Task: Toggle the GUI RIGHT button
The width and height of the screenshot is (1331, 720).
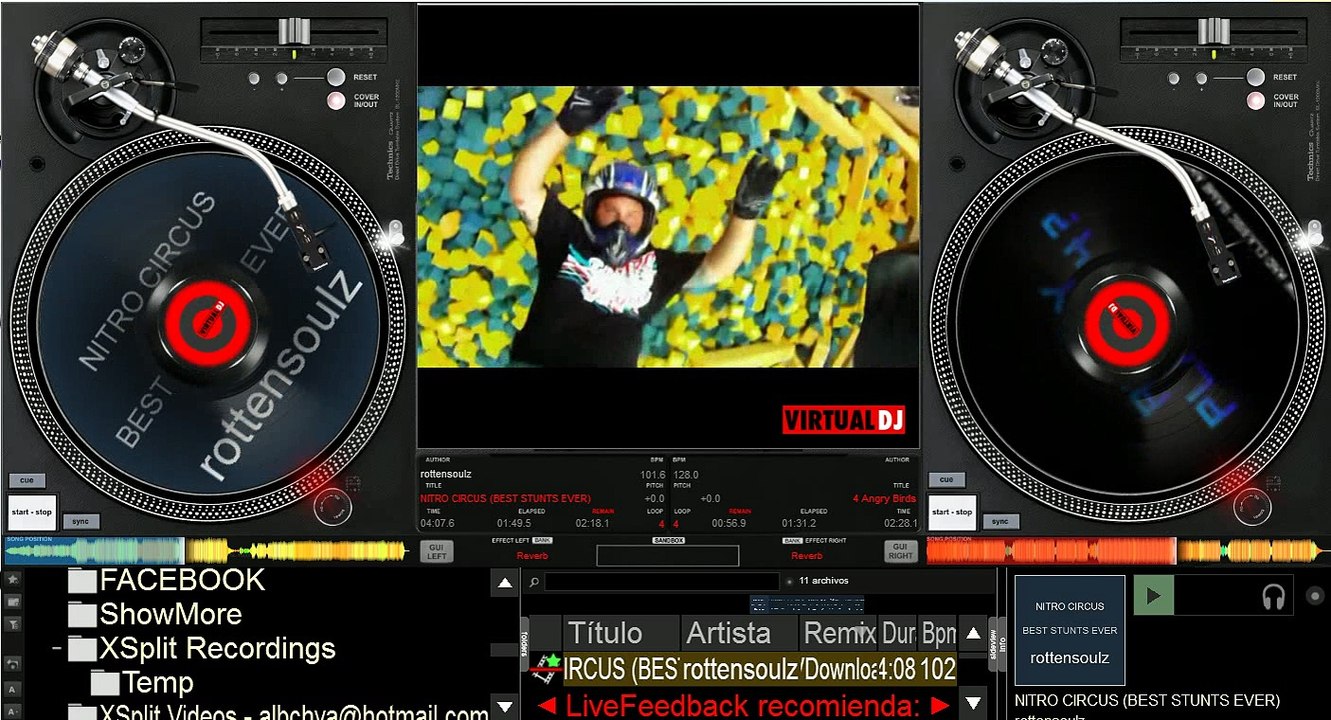Action: 900,551
